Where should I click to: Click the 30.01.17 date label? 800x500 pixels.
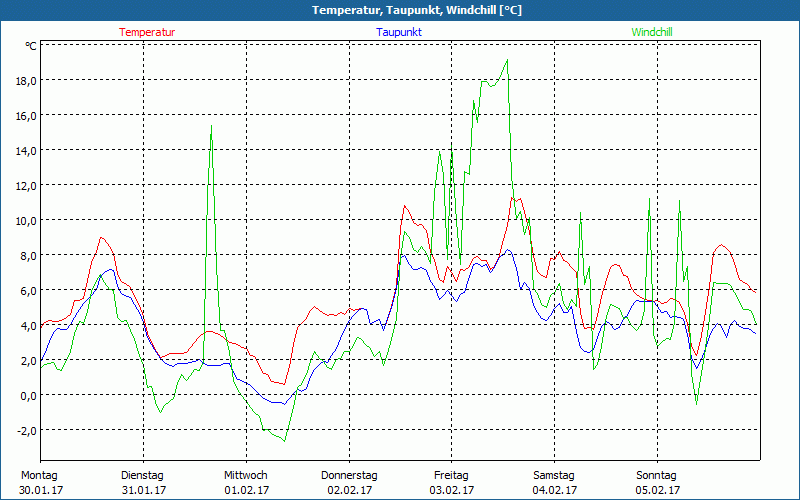click(x=41, y=490)
